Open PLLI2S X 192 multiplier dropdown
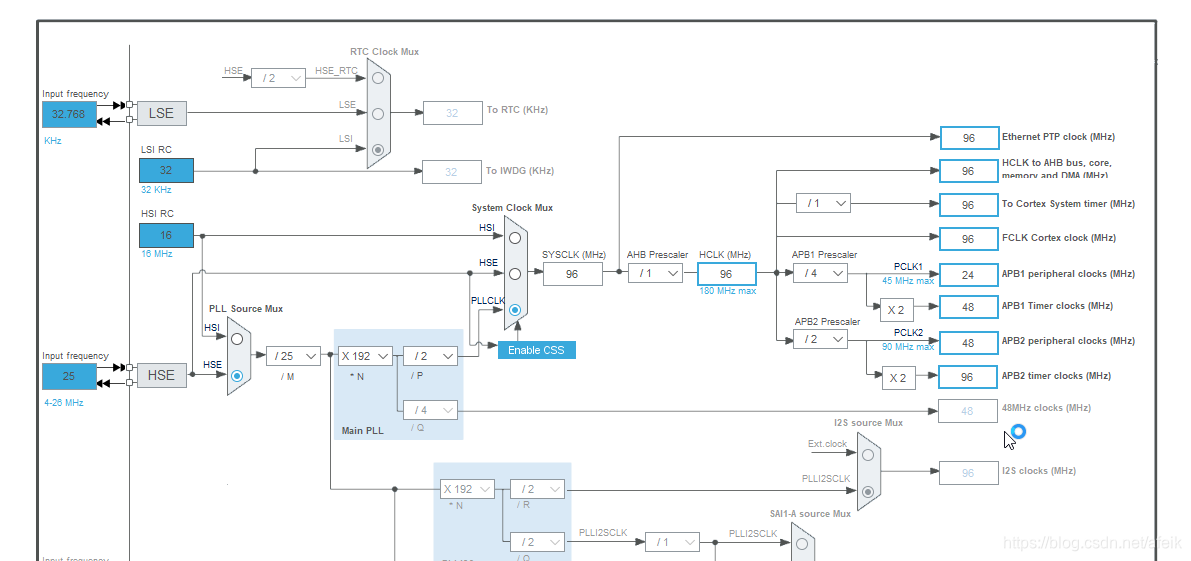Image resolution: width=1191 pixels, height=561 pixels. [x=468, y=489]
